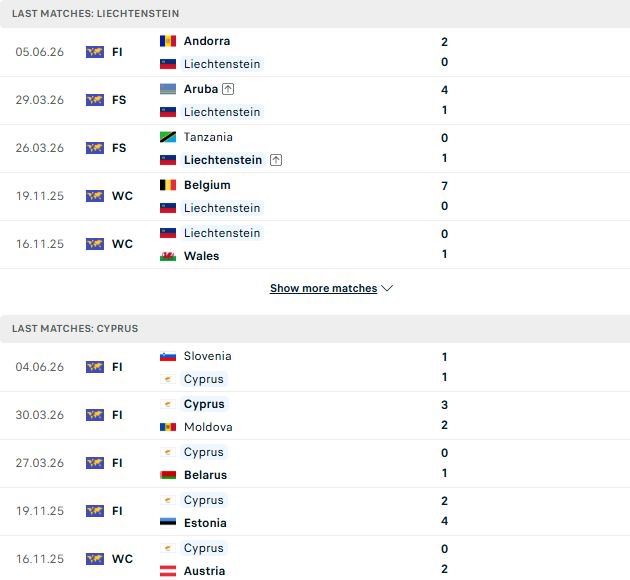Click the Aruba flag icon
The width and height of the screenshot is (630, 580).
tap(168, 89)
